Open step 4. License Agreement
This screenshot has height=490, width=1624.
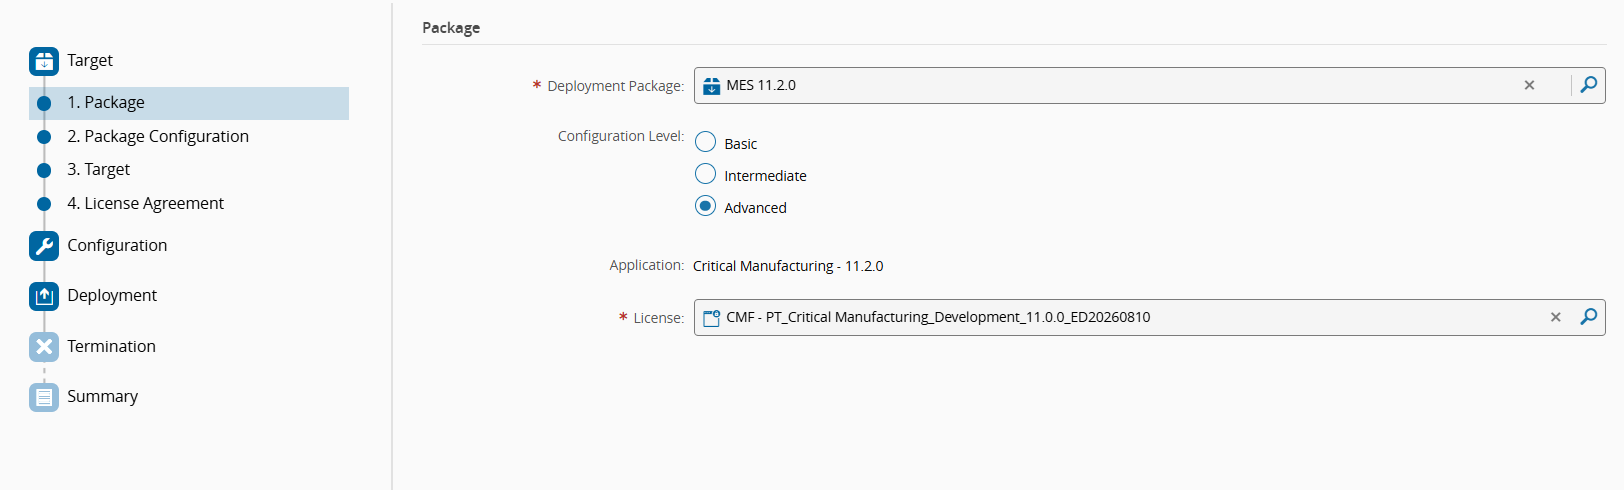pos(145,204)
